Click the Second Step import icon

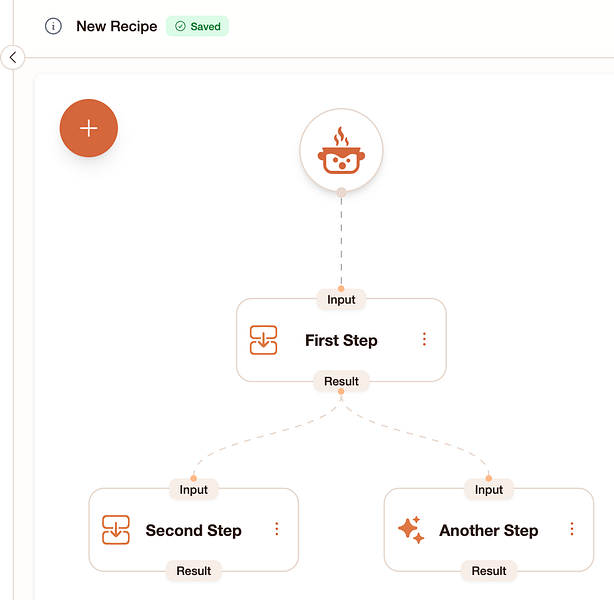click(x=116, y=530)
